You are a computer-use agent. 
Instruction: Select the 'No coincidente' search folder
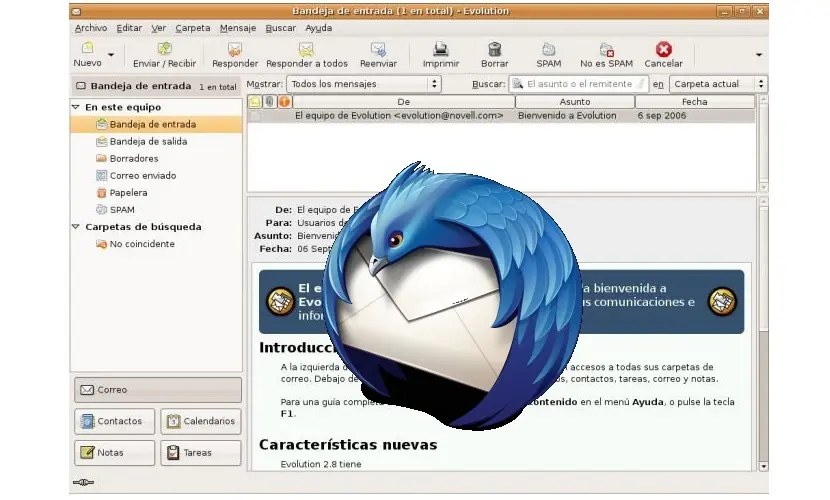(135, 244)
